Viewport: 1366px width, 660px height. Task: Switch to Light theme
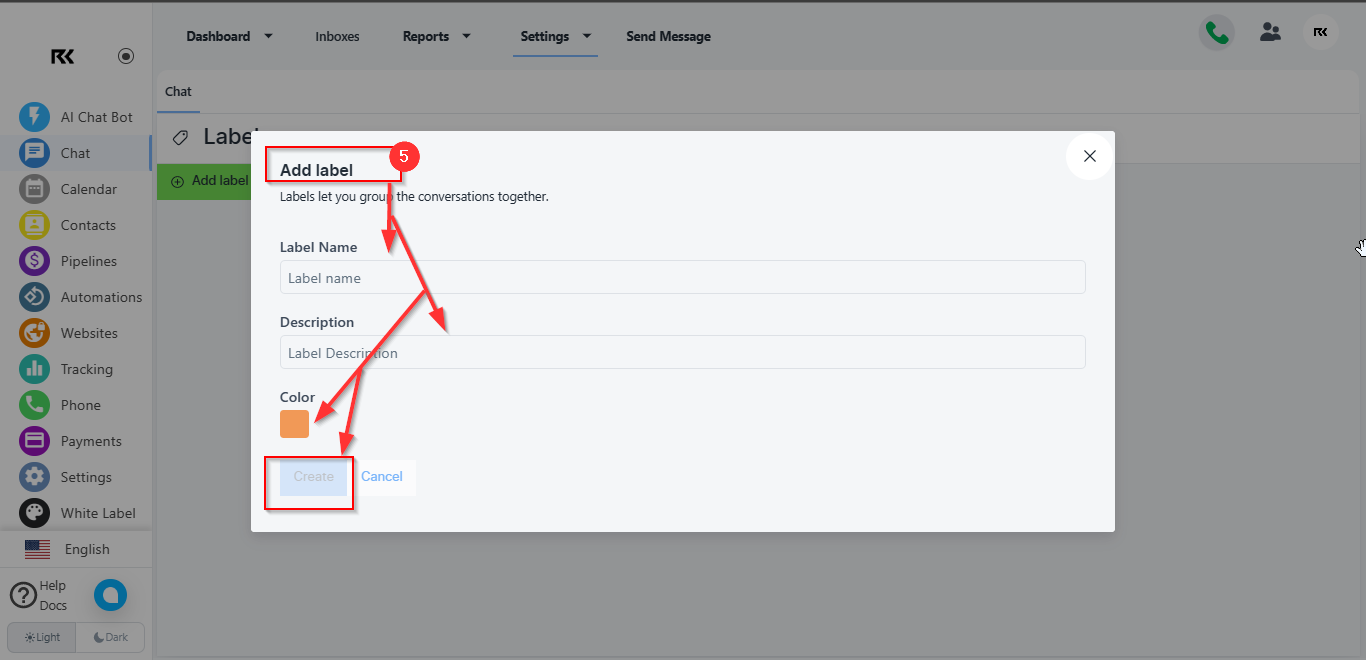42,637
